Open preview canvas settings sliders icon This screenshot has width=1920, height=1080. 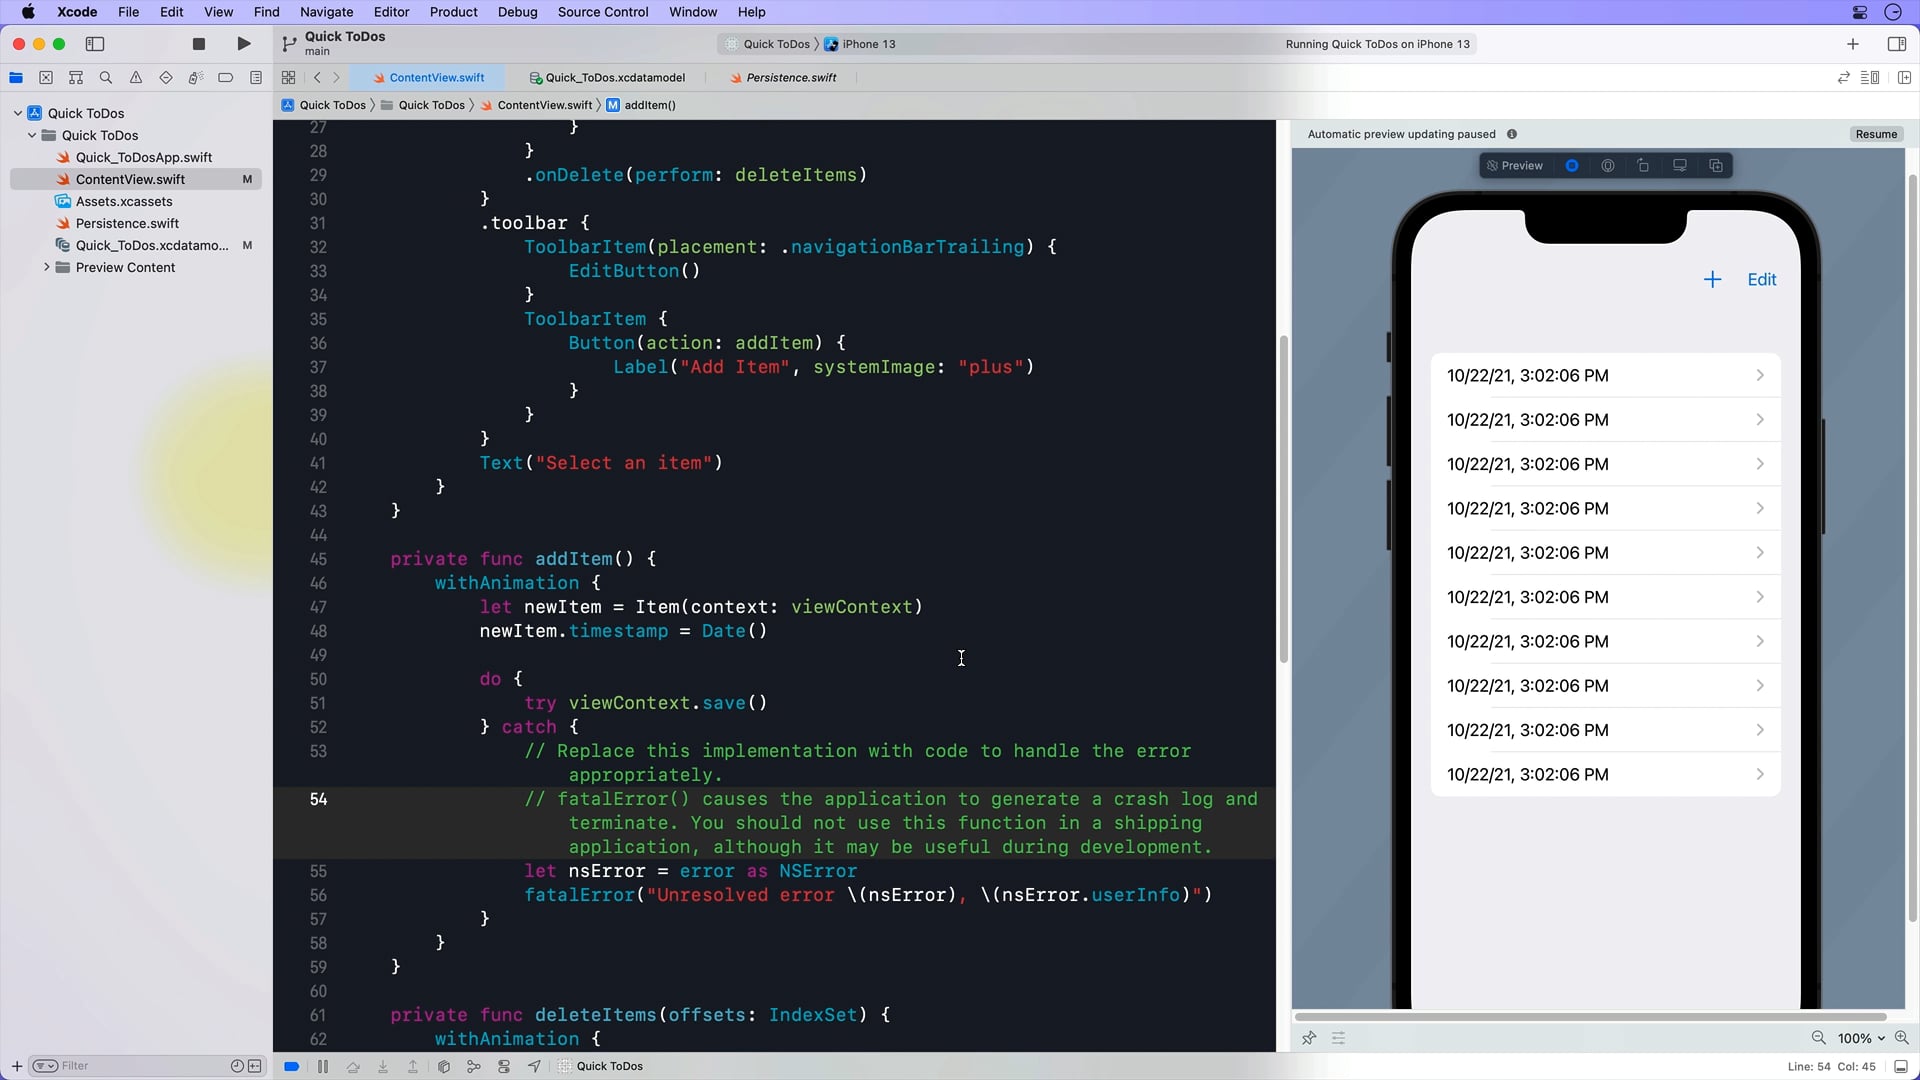point(1339,1038)
